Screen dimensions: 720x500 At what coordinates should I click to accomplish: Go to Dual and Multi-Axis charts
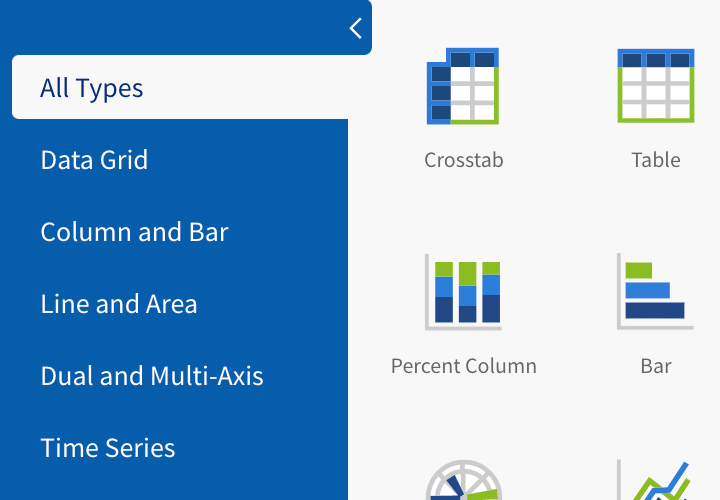pos(152,376)
